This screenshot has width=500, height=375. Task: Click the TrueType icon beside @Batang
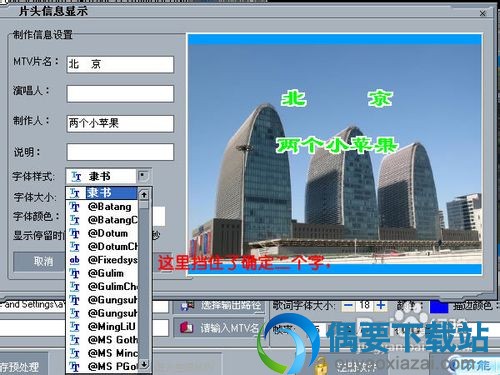coord(75,207)
